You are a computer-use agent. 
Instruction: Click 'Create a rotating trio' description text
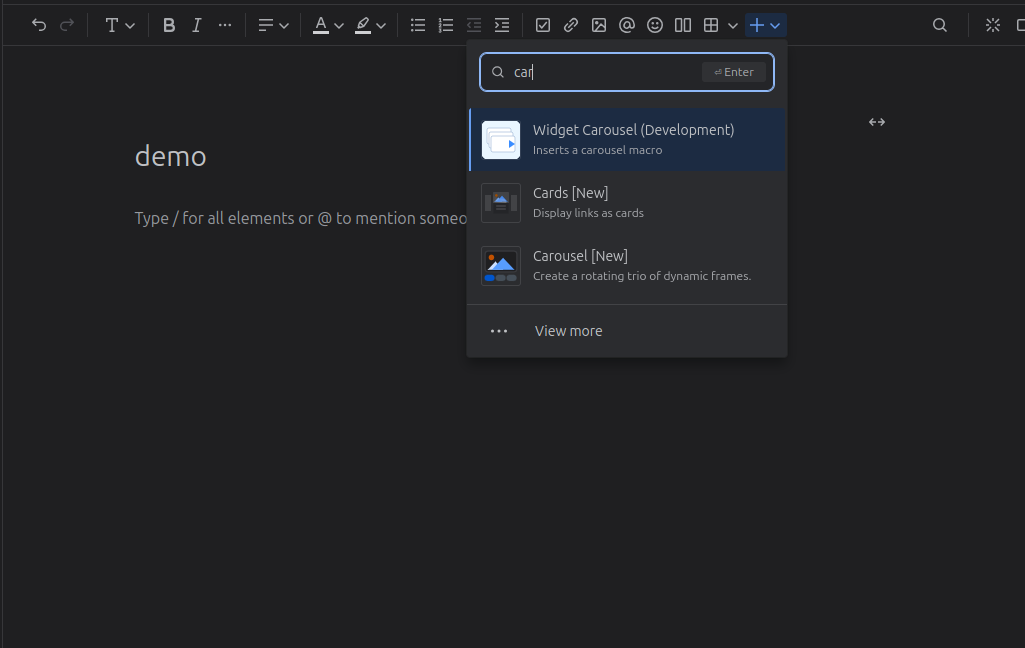642,276
